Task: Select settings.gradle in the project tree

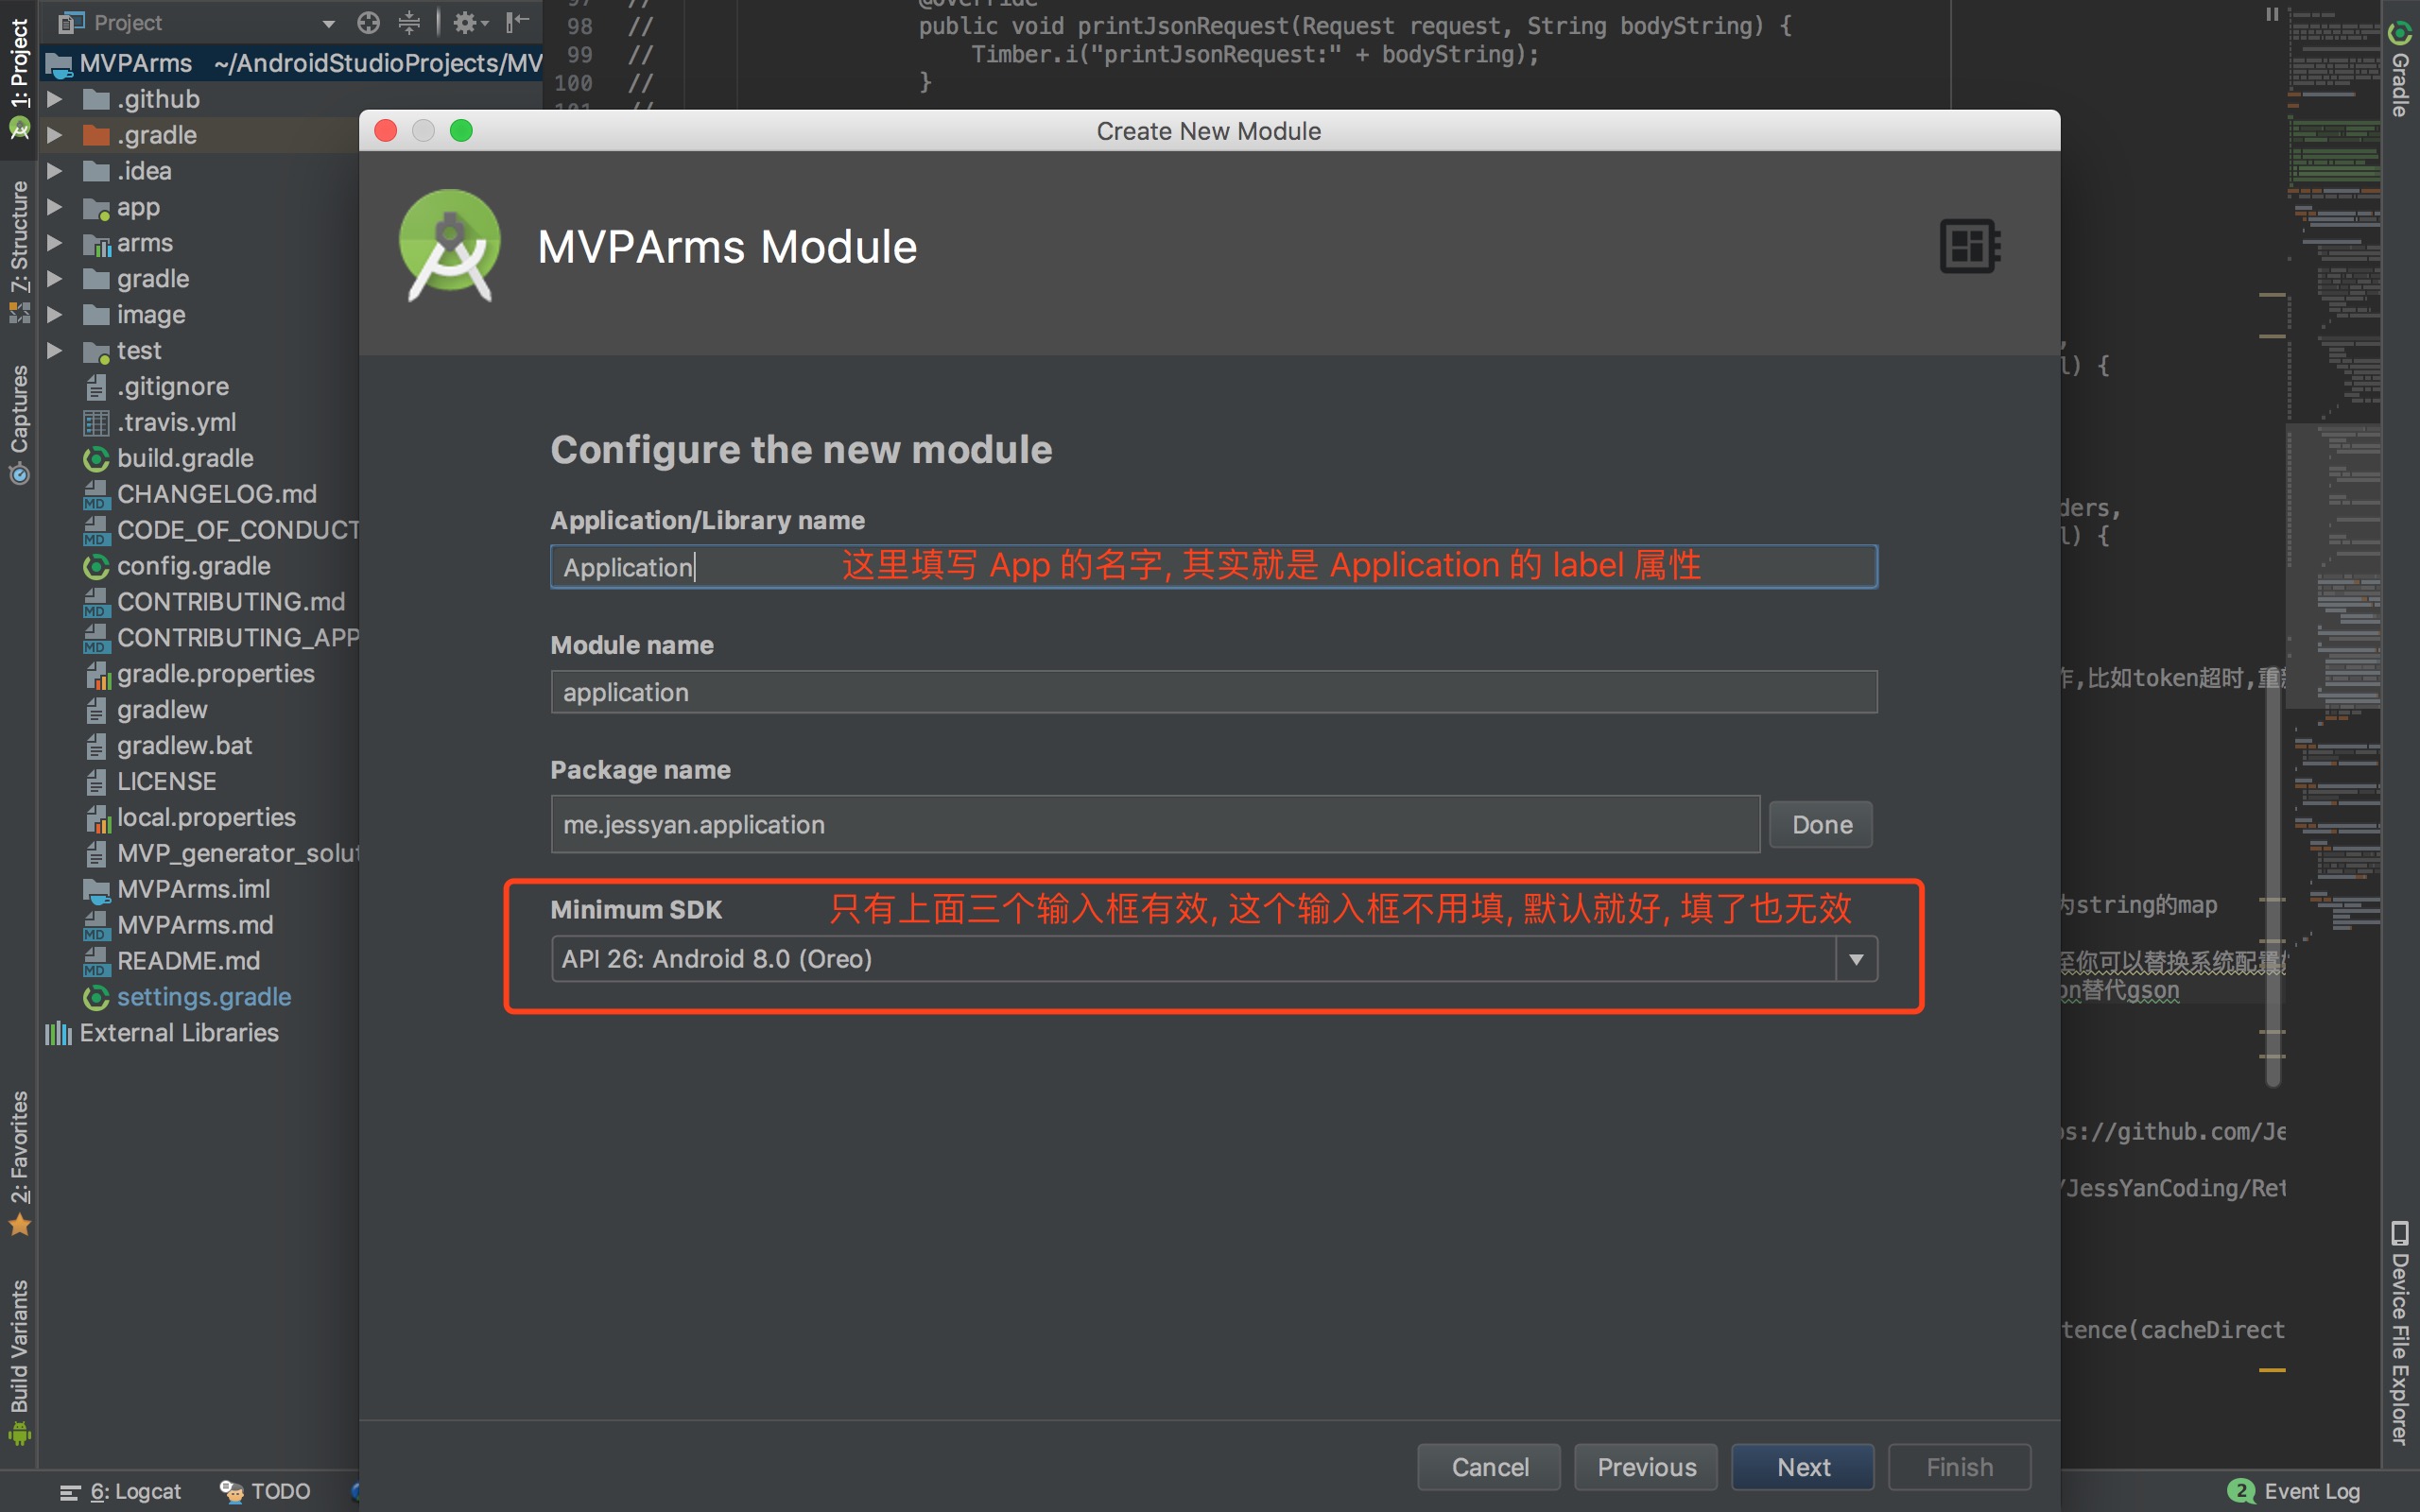Action: [x=203, y=997]
